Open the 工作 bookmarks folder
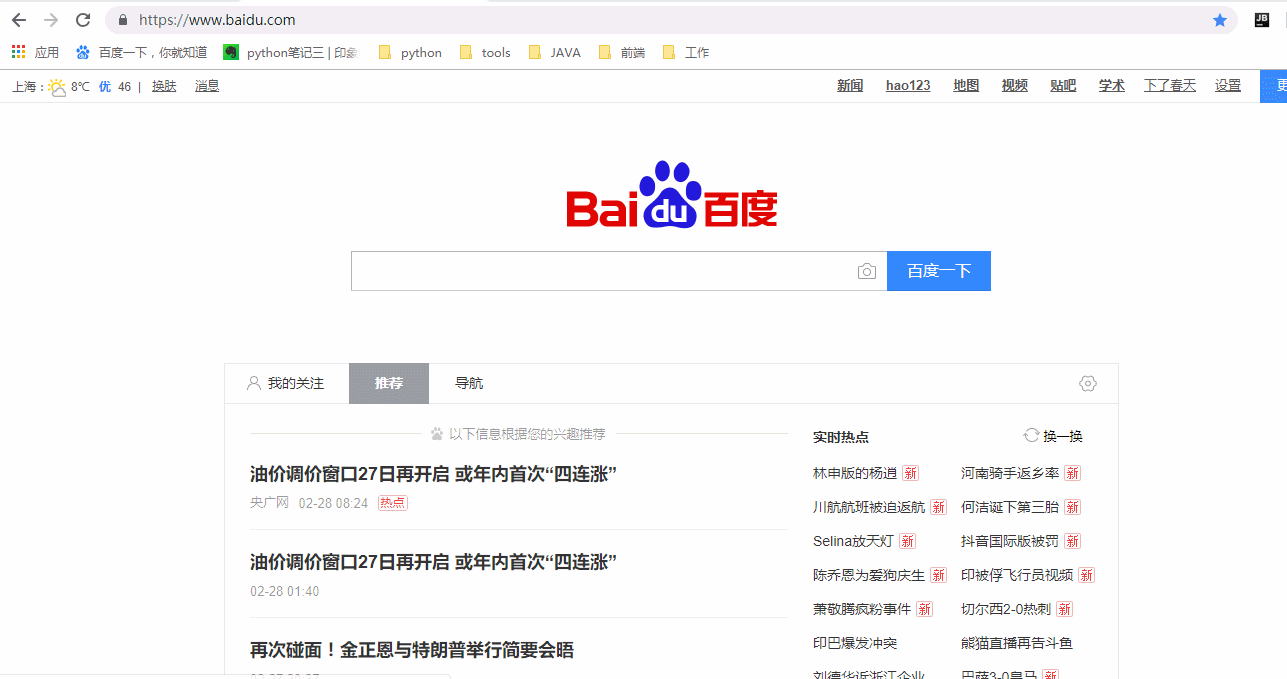The image size is (1287, 679). [686, 52]
